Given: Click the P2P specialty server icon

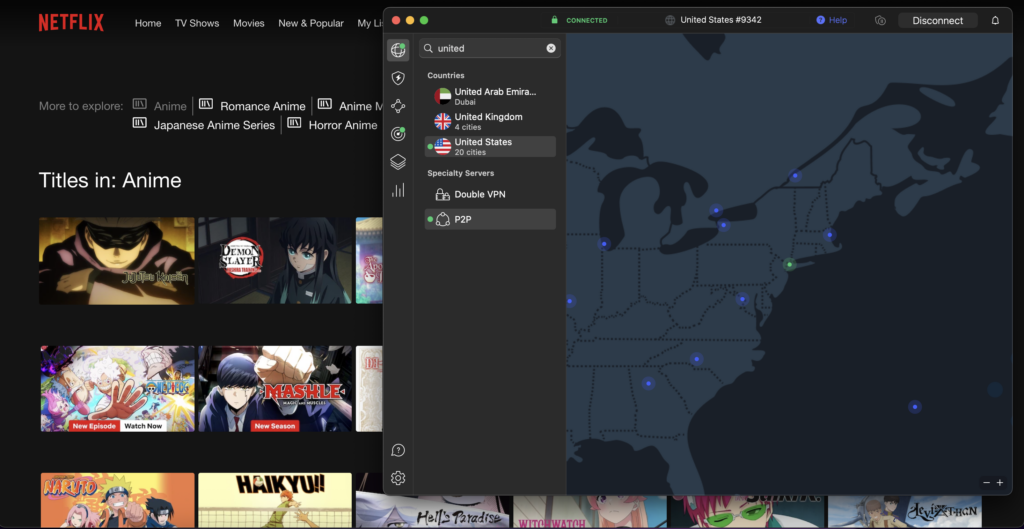Looking at the screenshot, I should (443, 219).
